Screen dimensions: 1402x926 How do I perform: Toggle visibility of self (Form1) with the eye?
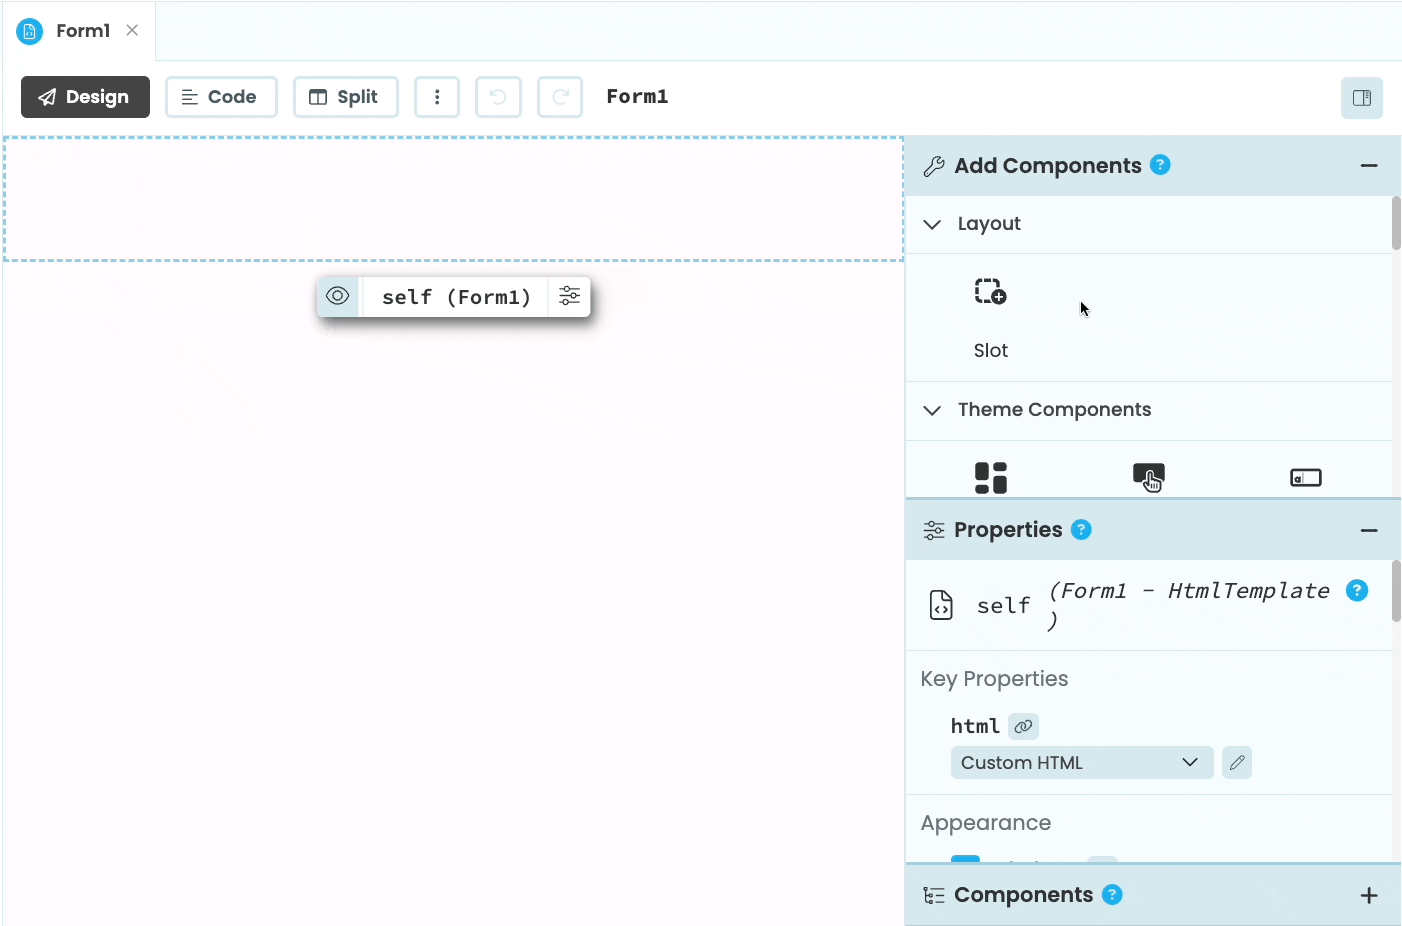coord(337,296)
